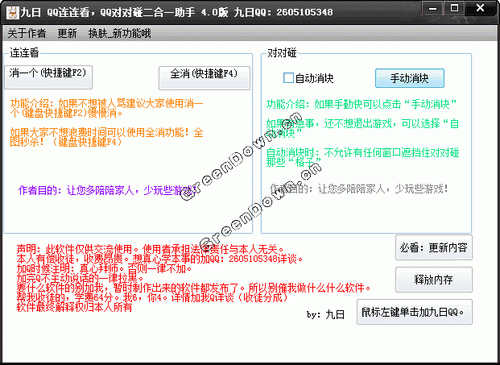Open the 换肤_新功能哦 menu
The image size is (500, 365).
119,33
